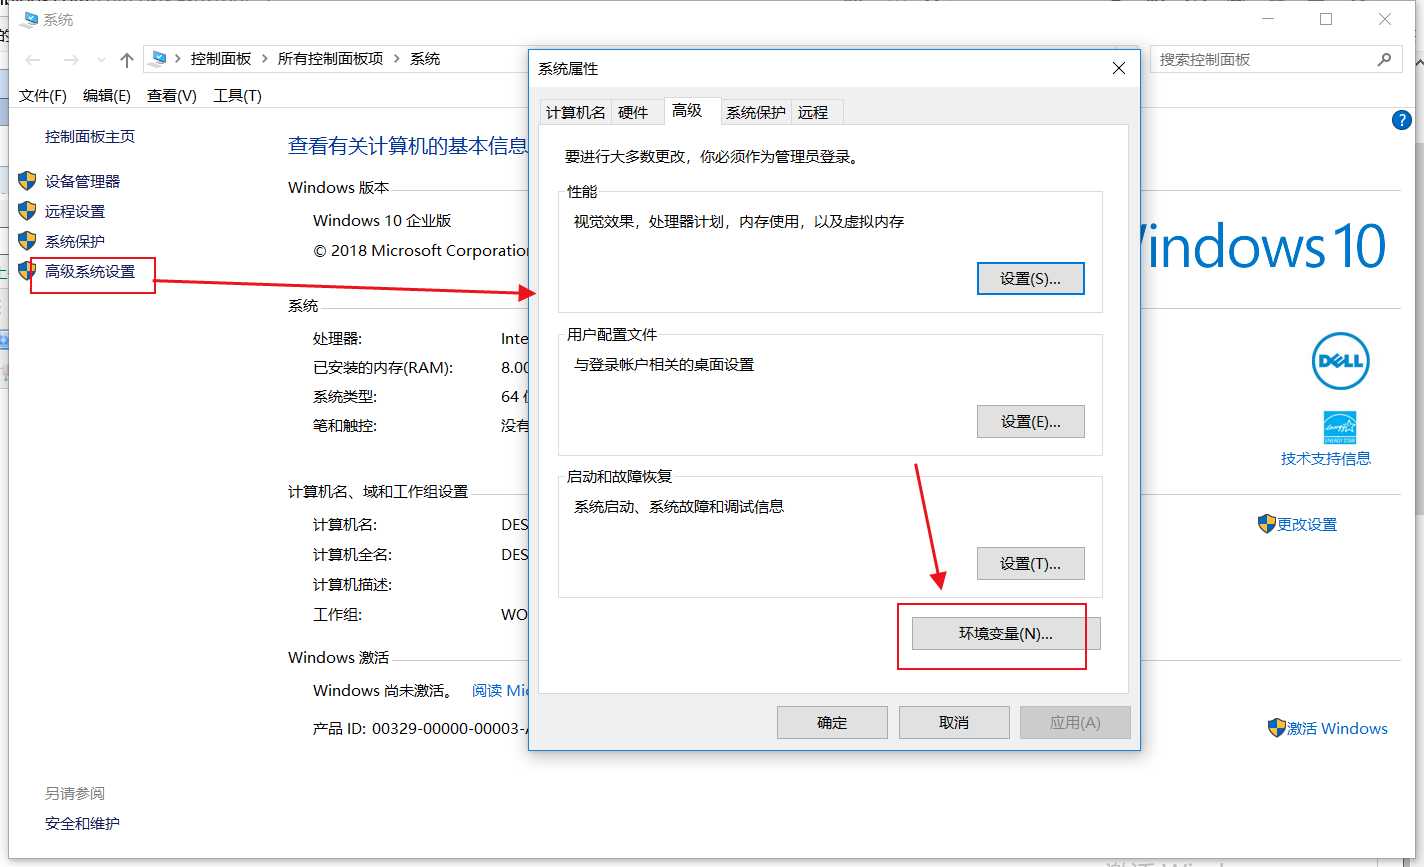Viewport: 1424px width, 867px height.
Task: Open the 编辑(E) menu
Action: (107, 96)
